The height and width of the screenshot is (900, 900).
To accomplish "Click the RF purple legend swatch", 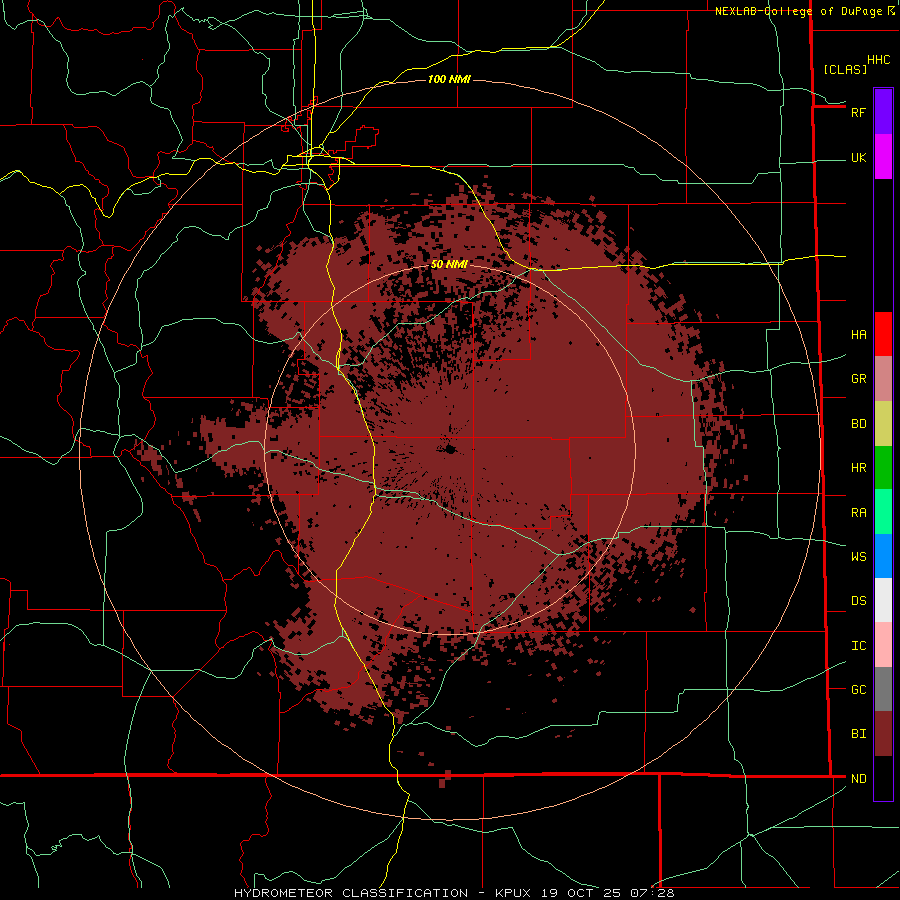I will click(883, 112).
